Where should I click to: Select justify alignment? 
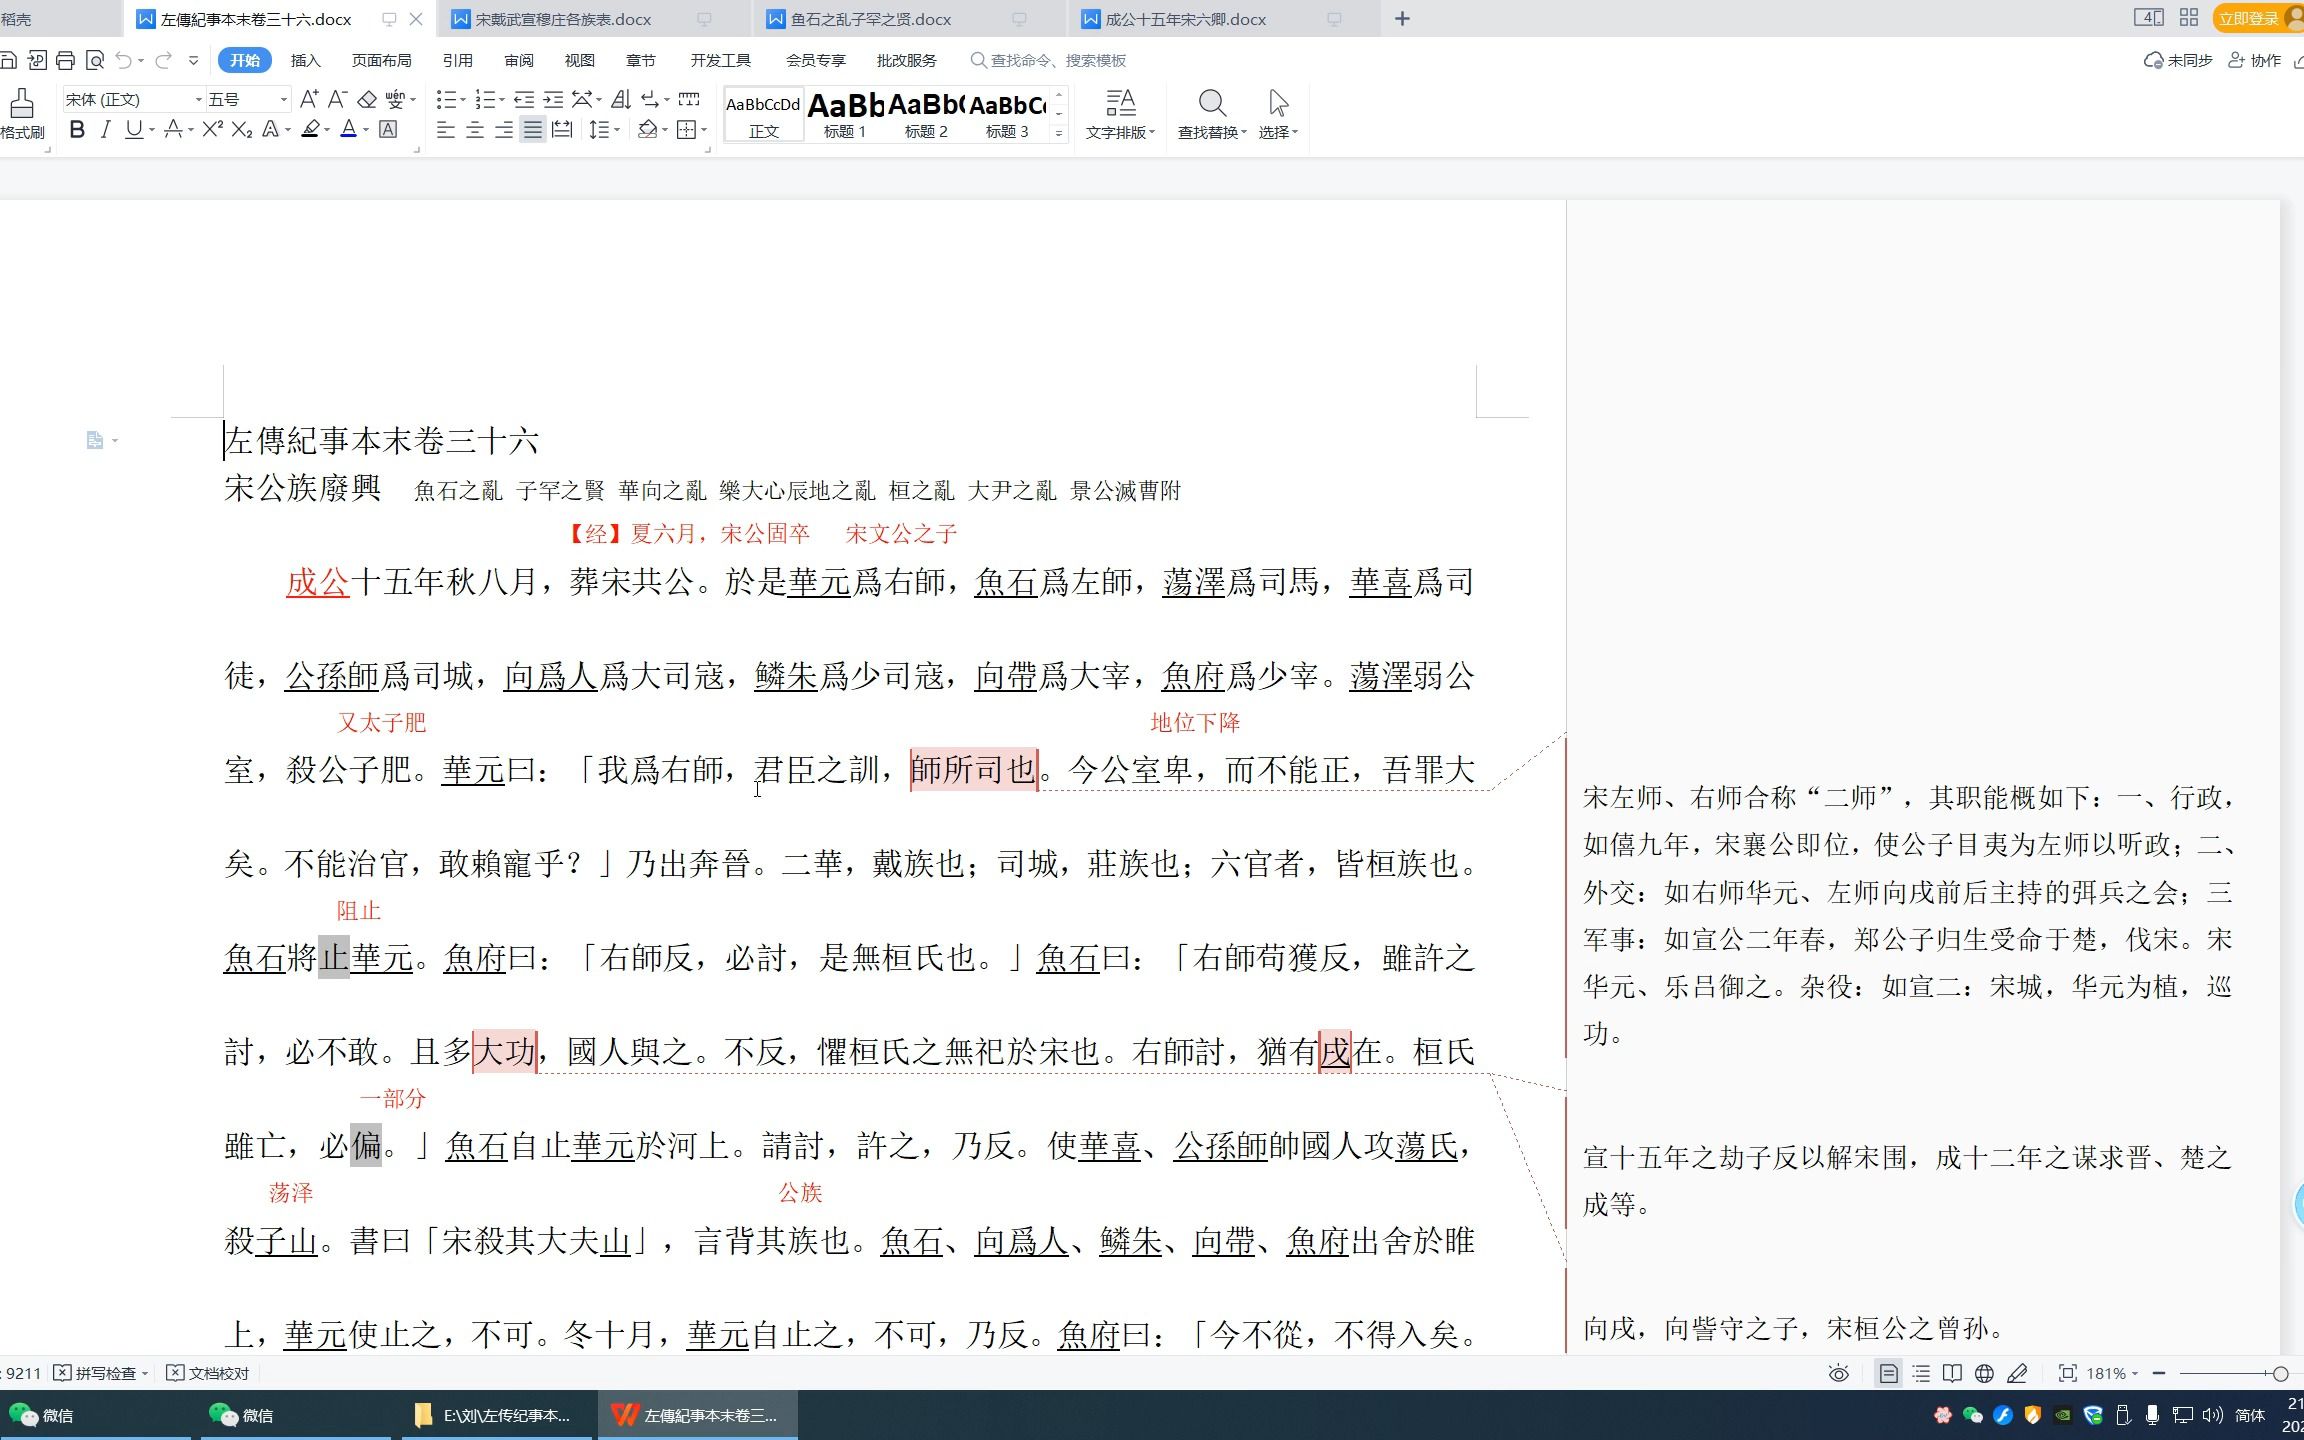click(x=533, y=130)
